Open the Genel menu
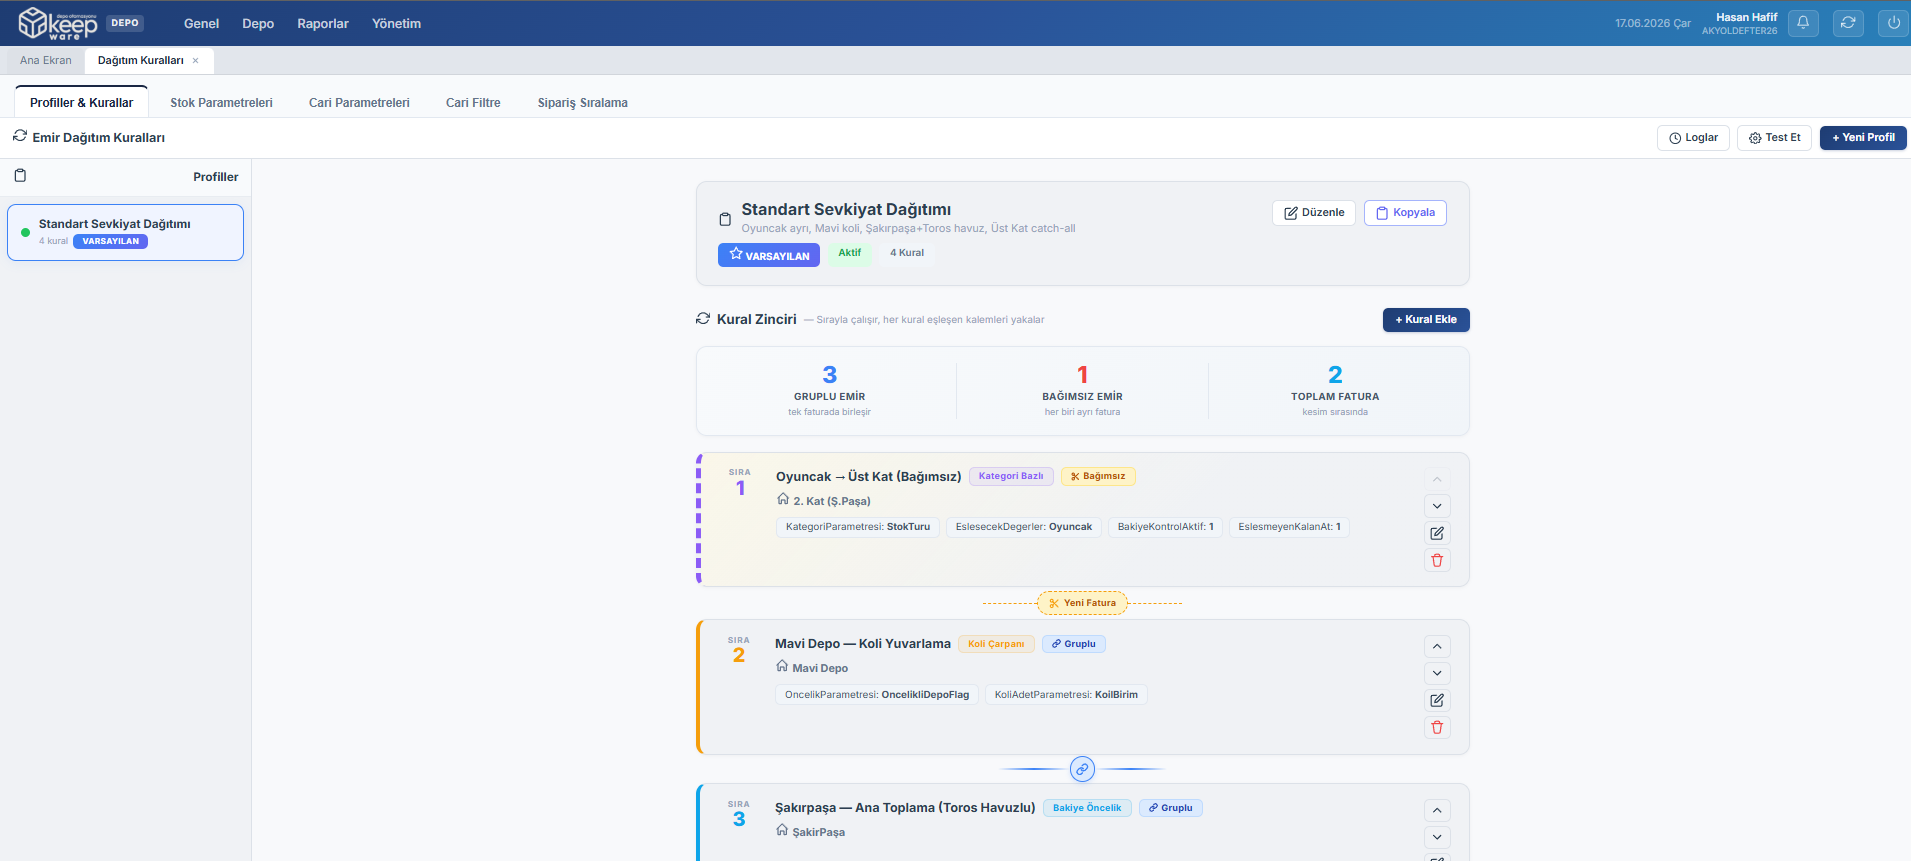1911x861 pixels. pos(201,23)
